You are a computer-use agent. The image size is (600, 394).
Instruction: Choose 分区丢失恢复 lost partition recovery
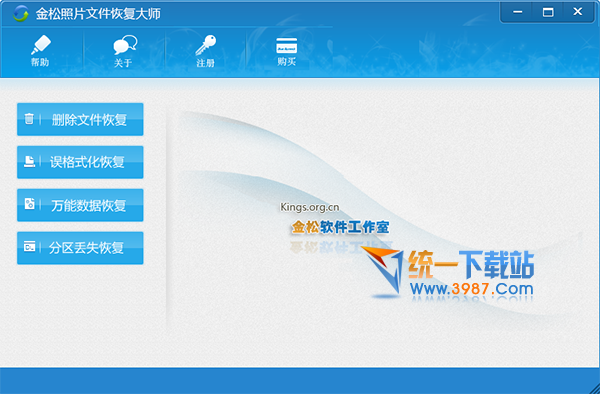80,248
